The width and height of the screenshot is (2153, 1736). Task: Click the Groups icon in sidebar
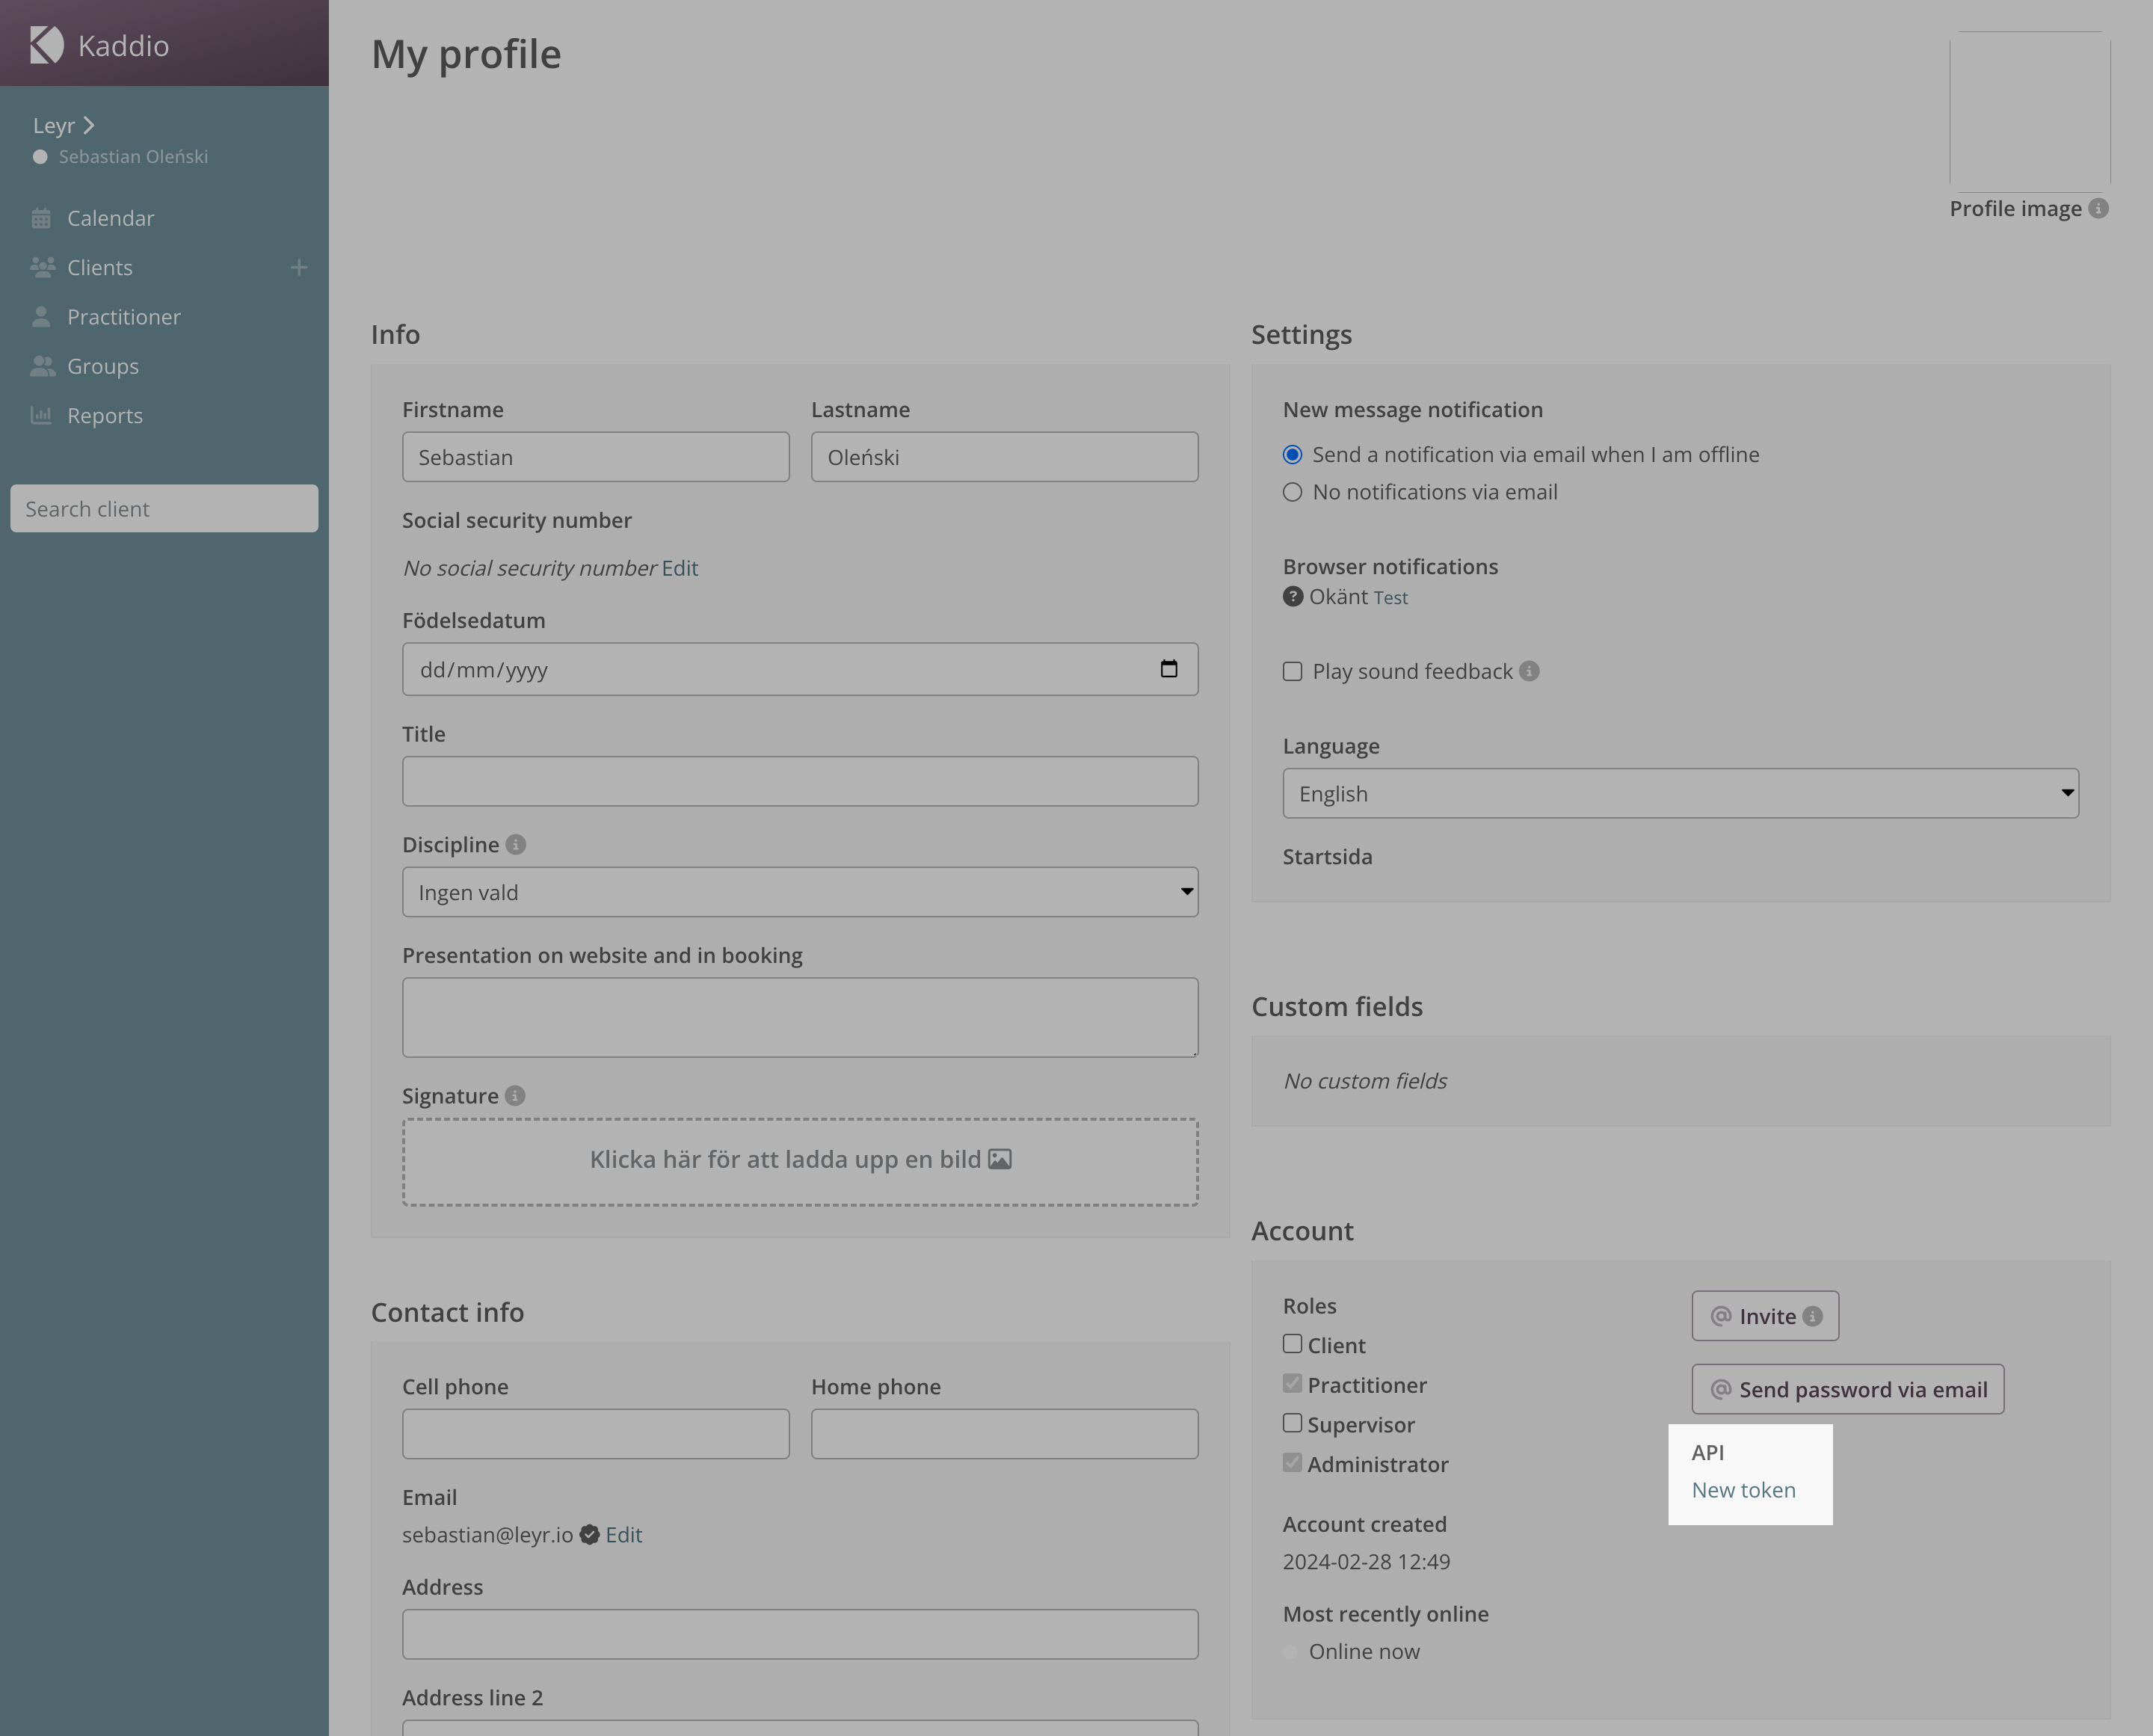42,366
